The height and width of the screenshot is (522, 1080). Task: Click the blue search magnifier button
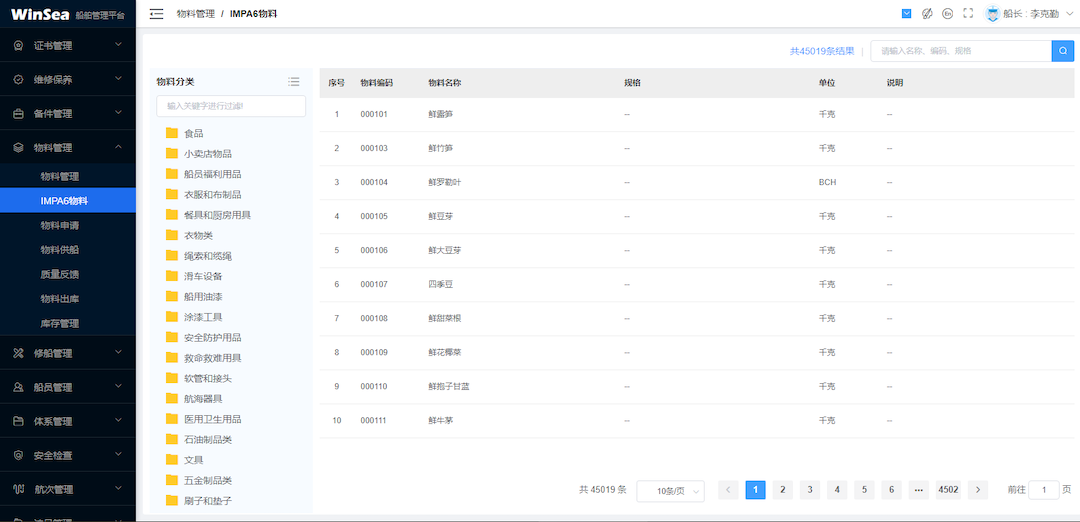1063,51
